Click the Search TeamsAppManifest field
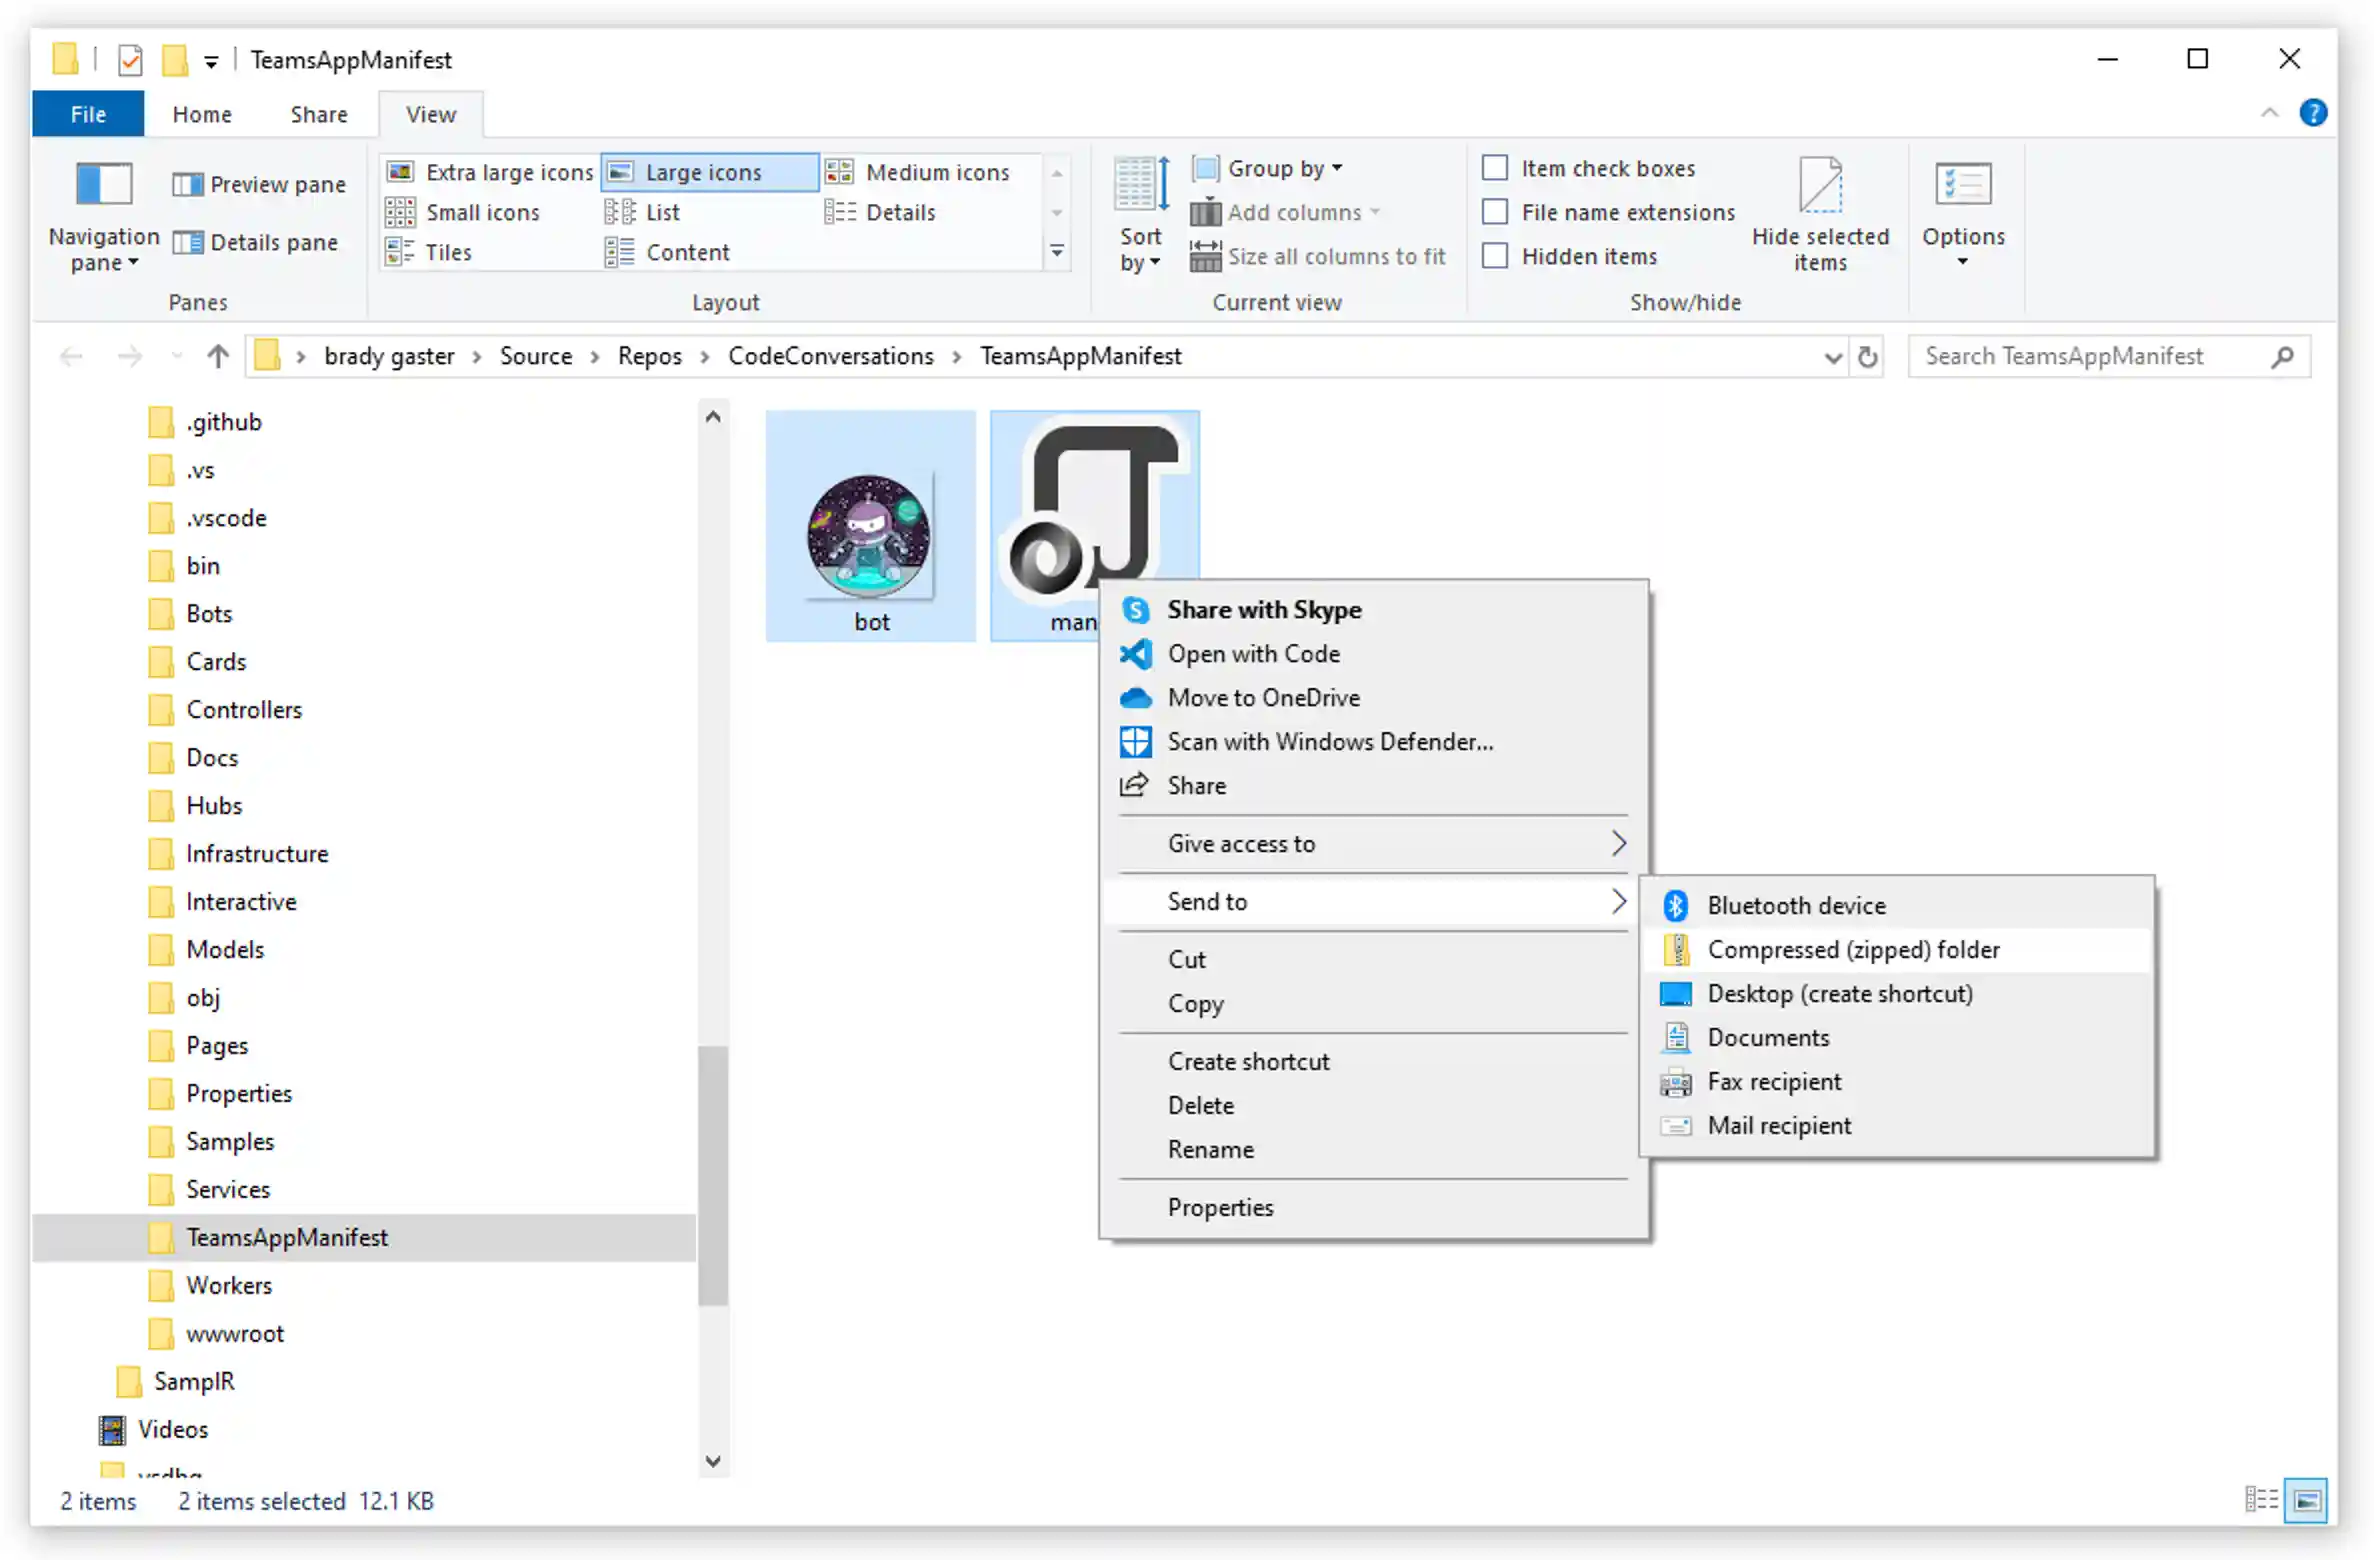Screen dimensions: 2374x1560 pos(2090,357)
